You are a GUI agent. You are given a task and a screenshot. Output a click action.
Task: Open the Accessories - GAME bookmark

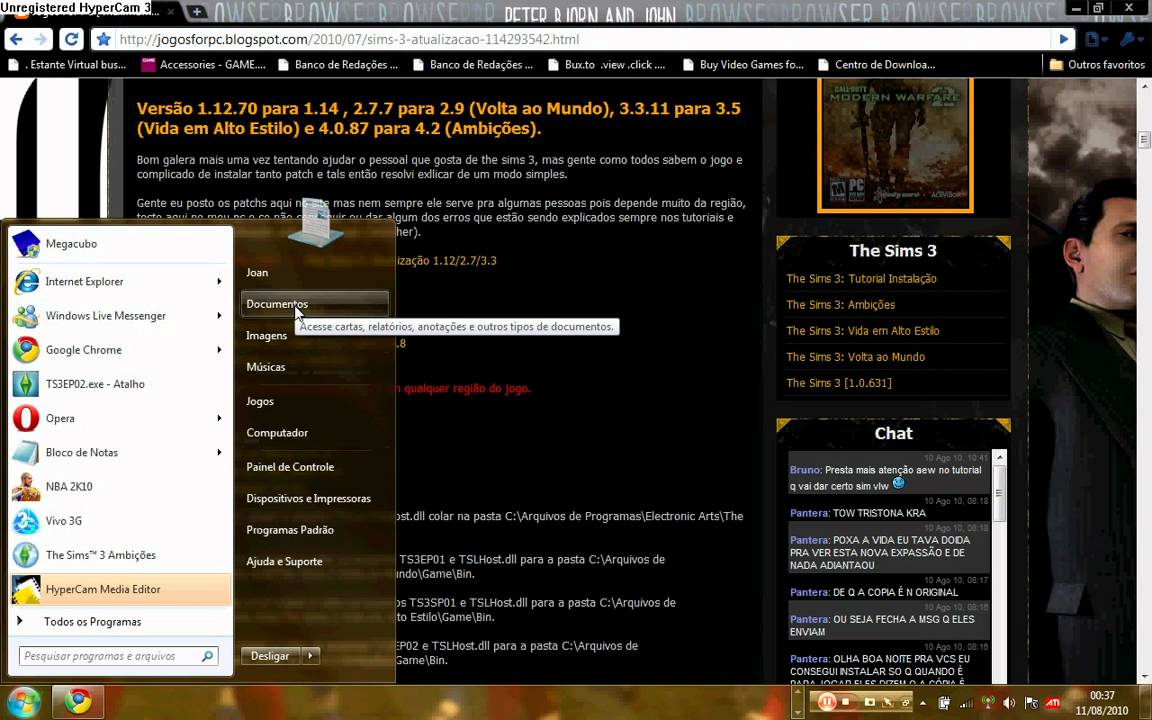click(x=204, y=65)
